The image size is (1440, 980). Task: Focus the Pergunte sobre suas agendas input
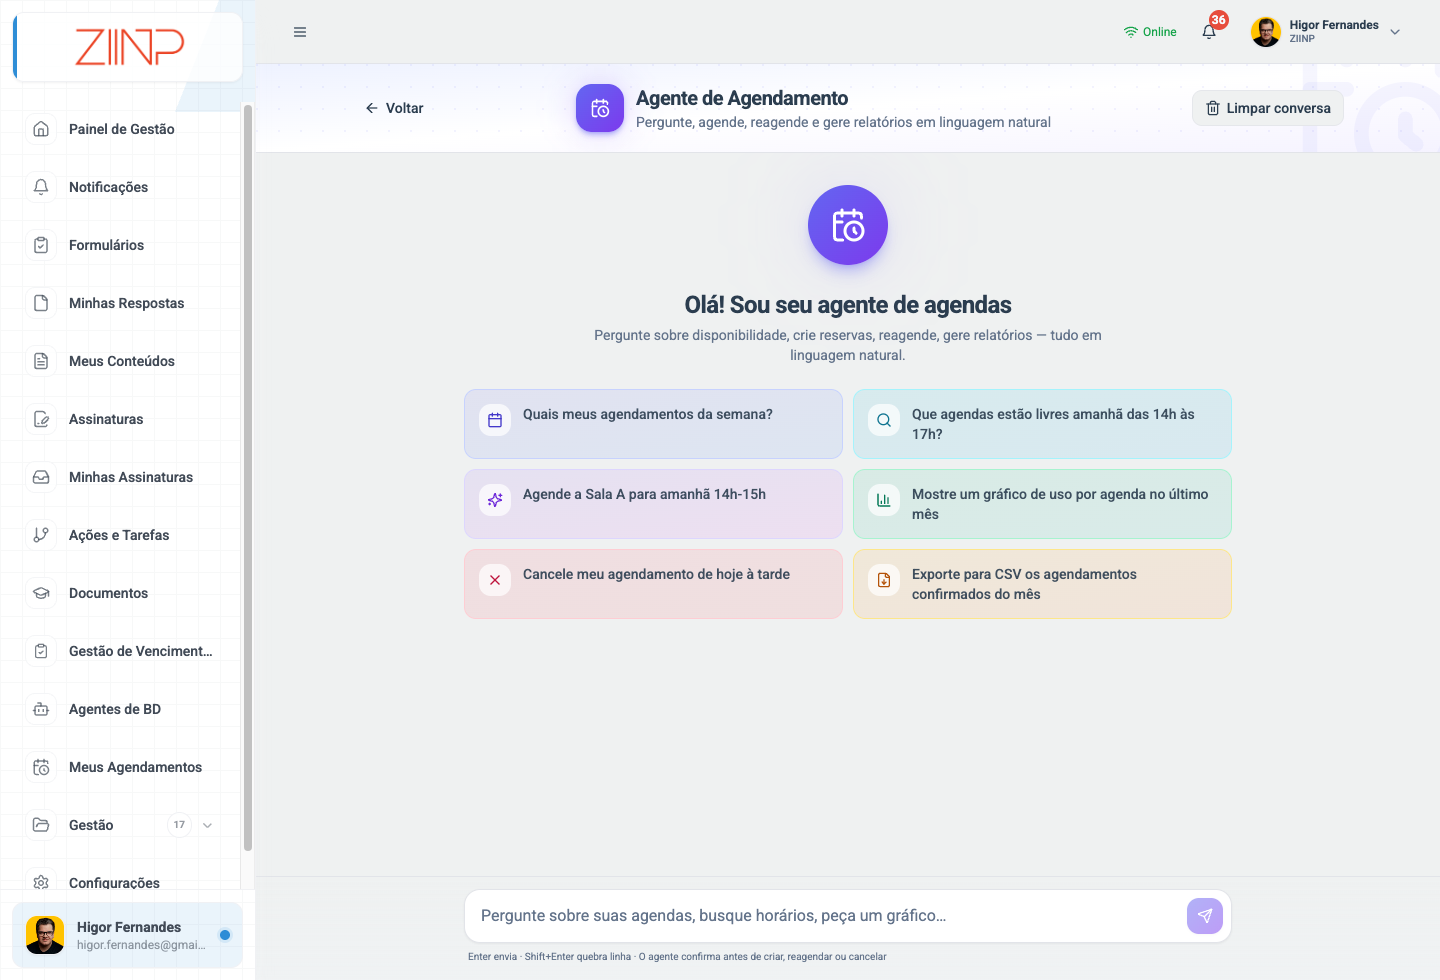[x=825, y=916]
